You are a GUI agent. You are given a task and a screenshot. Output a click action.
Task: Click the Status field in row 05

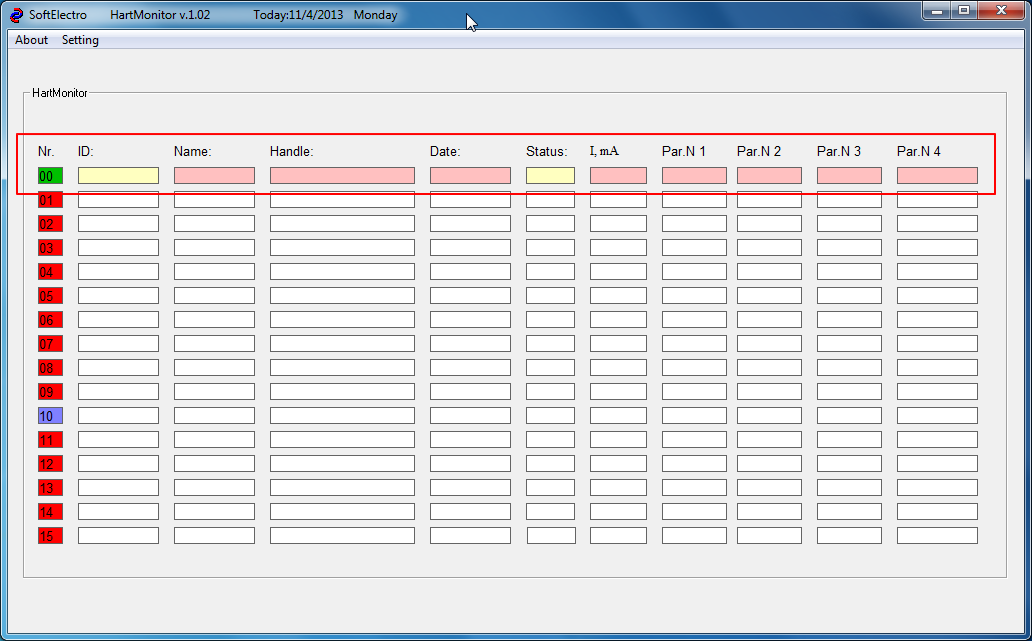[x=550, y=295]
